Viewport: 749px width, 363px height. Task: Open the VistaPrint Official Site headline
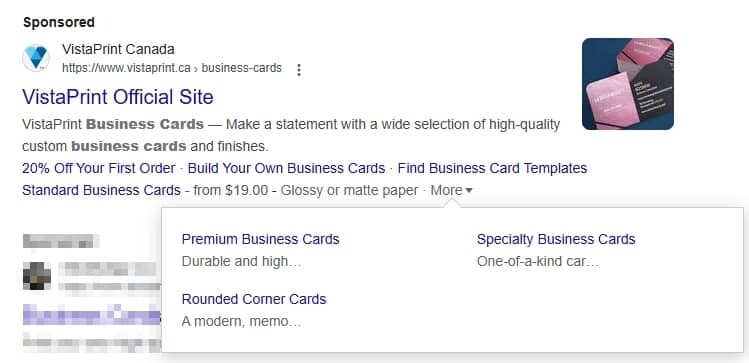click(x=118, y=97)
